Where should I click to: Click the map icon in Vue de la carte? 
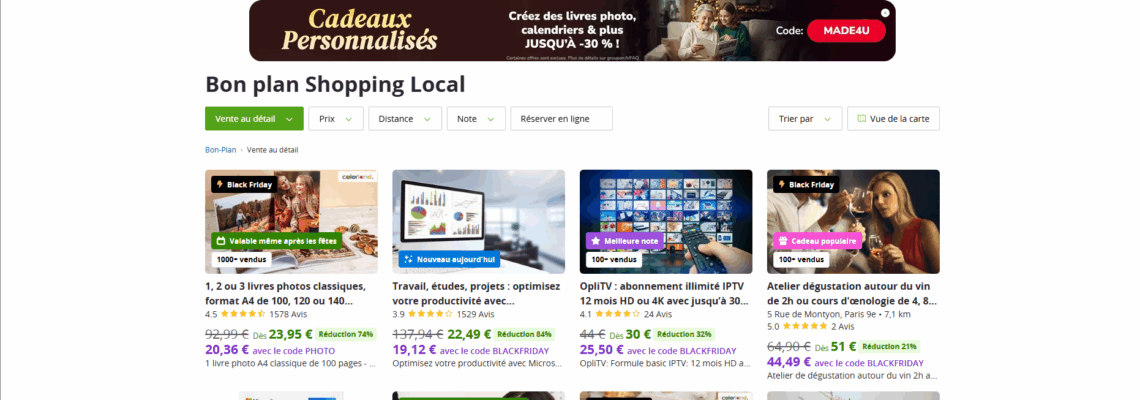coord(862,119)
